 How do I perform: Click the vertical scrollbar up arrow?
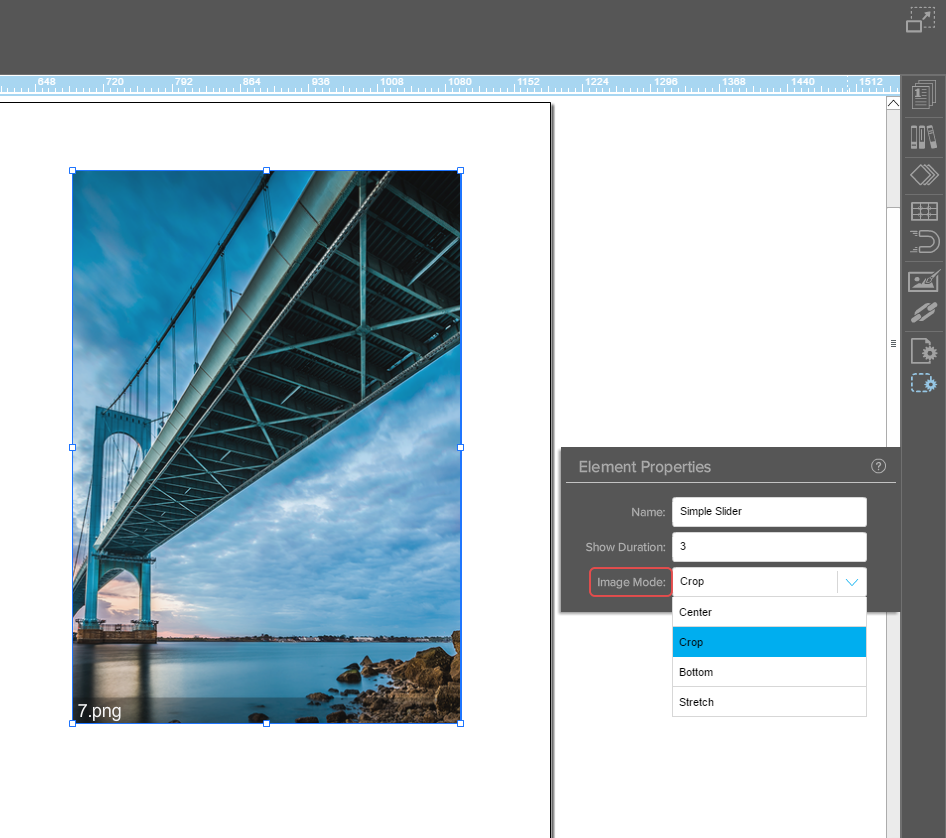click(893, 103)
